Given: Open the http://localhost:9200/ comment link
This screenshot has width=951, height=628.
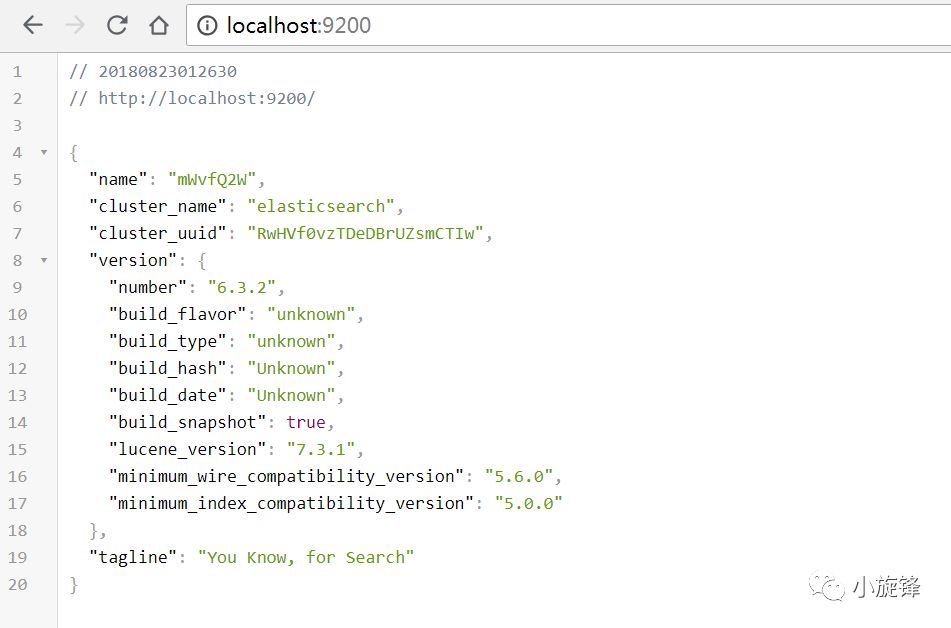Looking at the screenshot, I should (207, 98).
